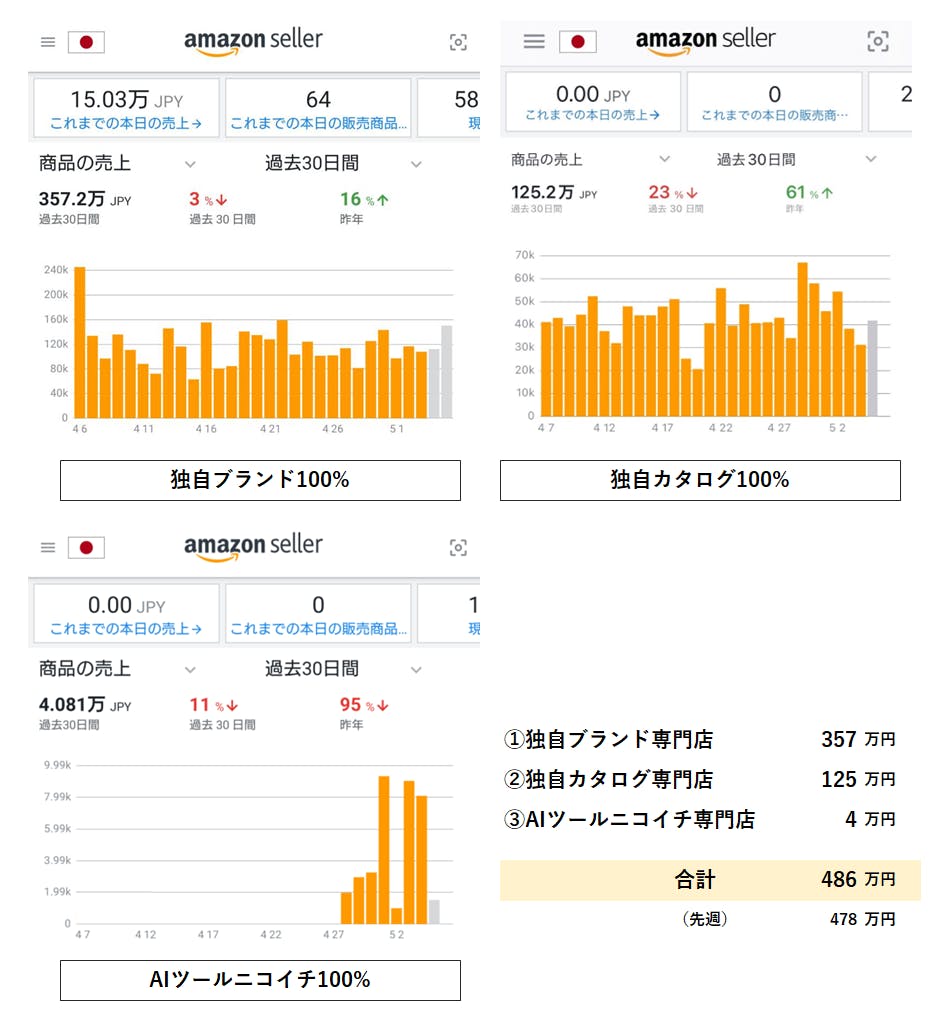941x1021 pixels.
Task: Open hamburger menu in the AIツールニコイチ seller panel
Action: [x=47, y=547]
